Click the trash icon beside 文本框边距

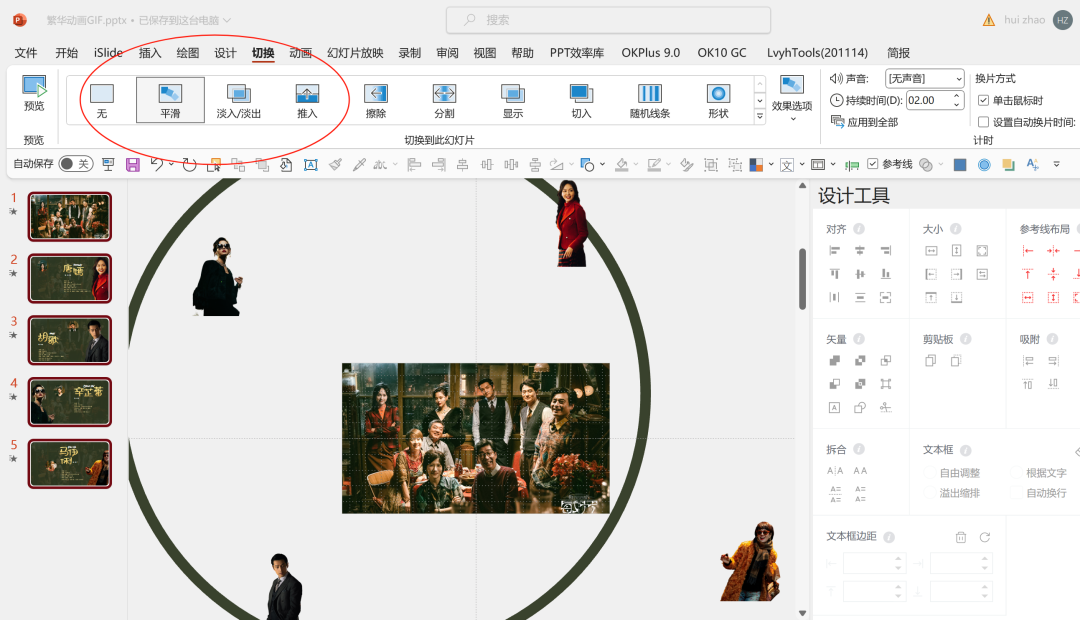click(961, 537)
